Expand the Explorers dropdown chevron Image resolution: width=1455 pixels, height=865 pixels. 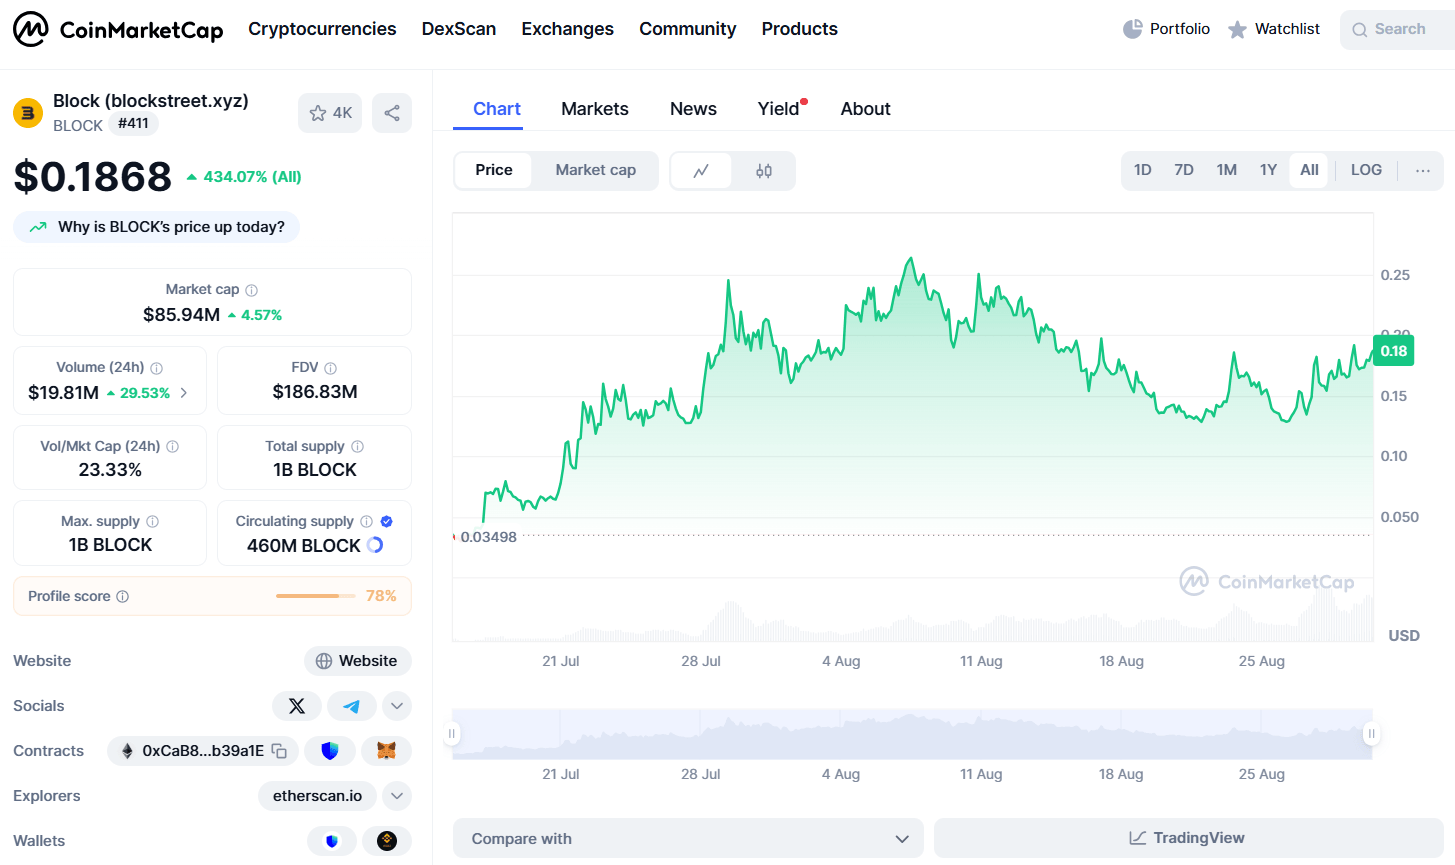(397, 796)
